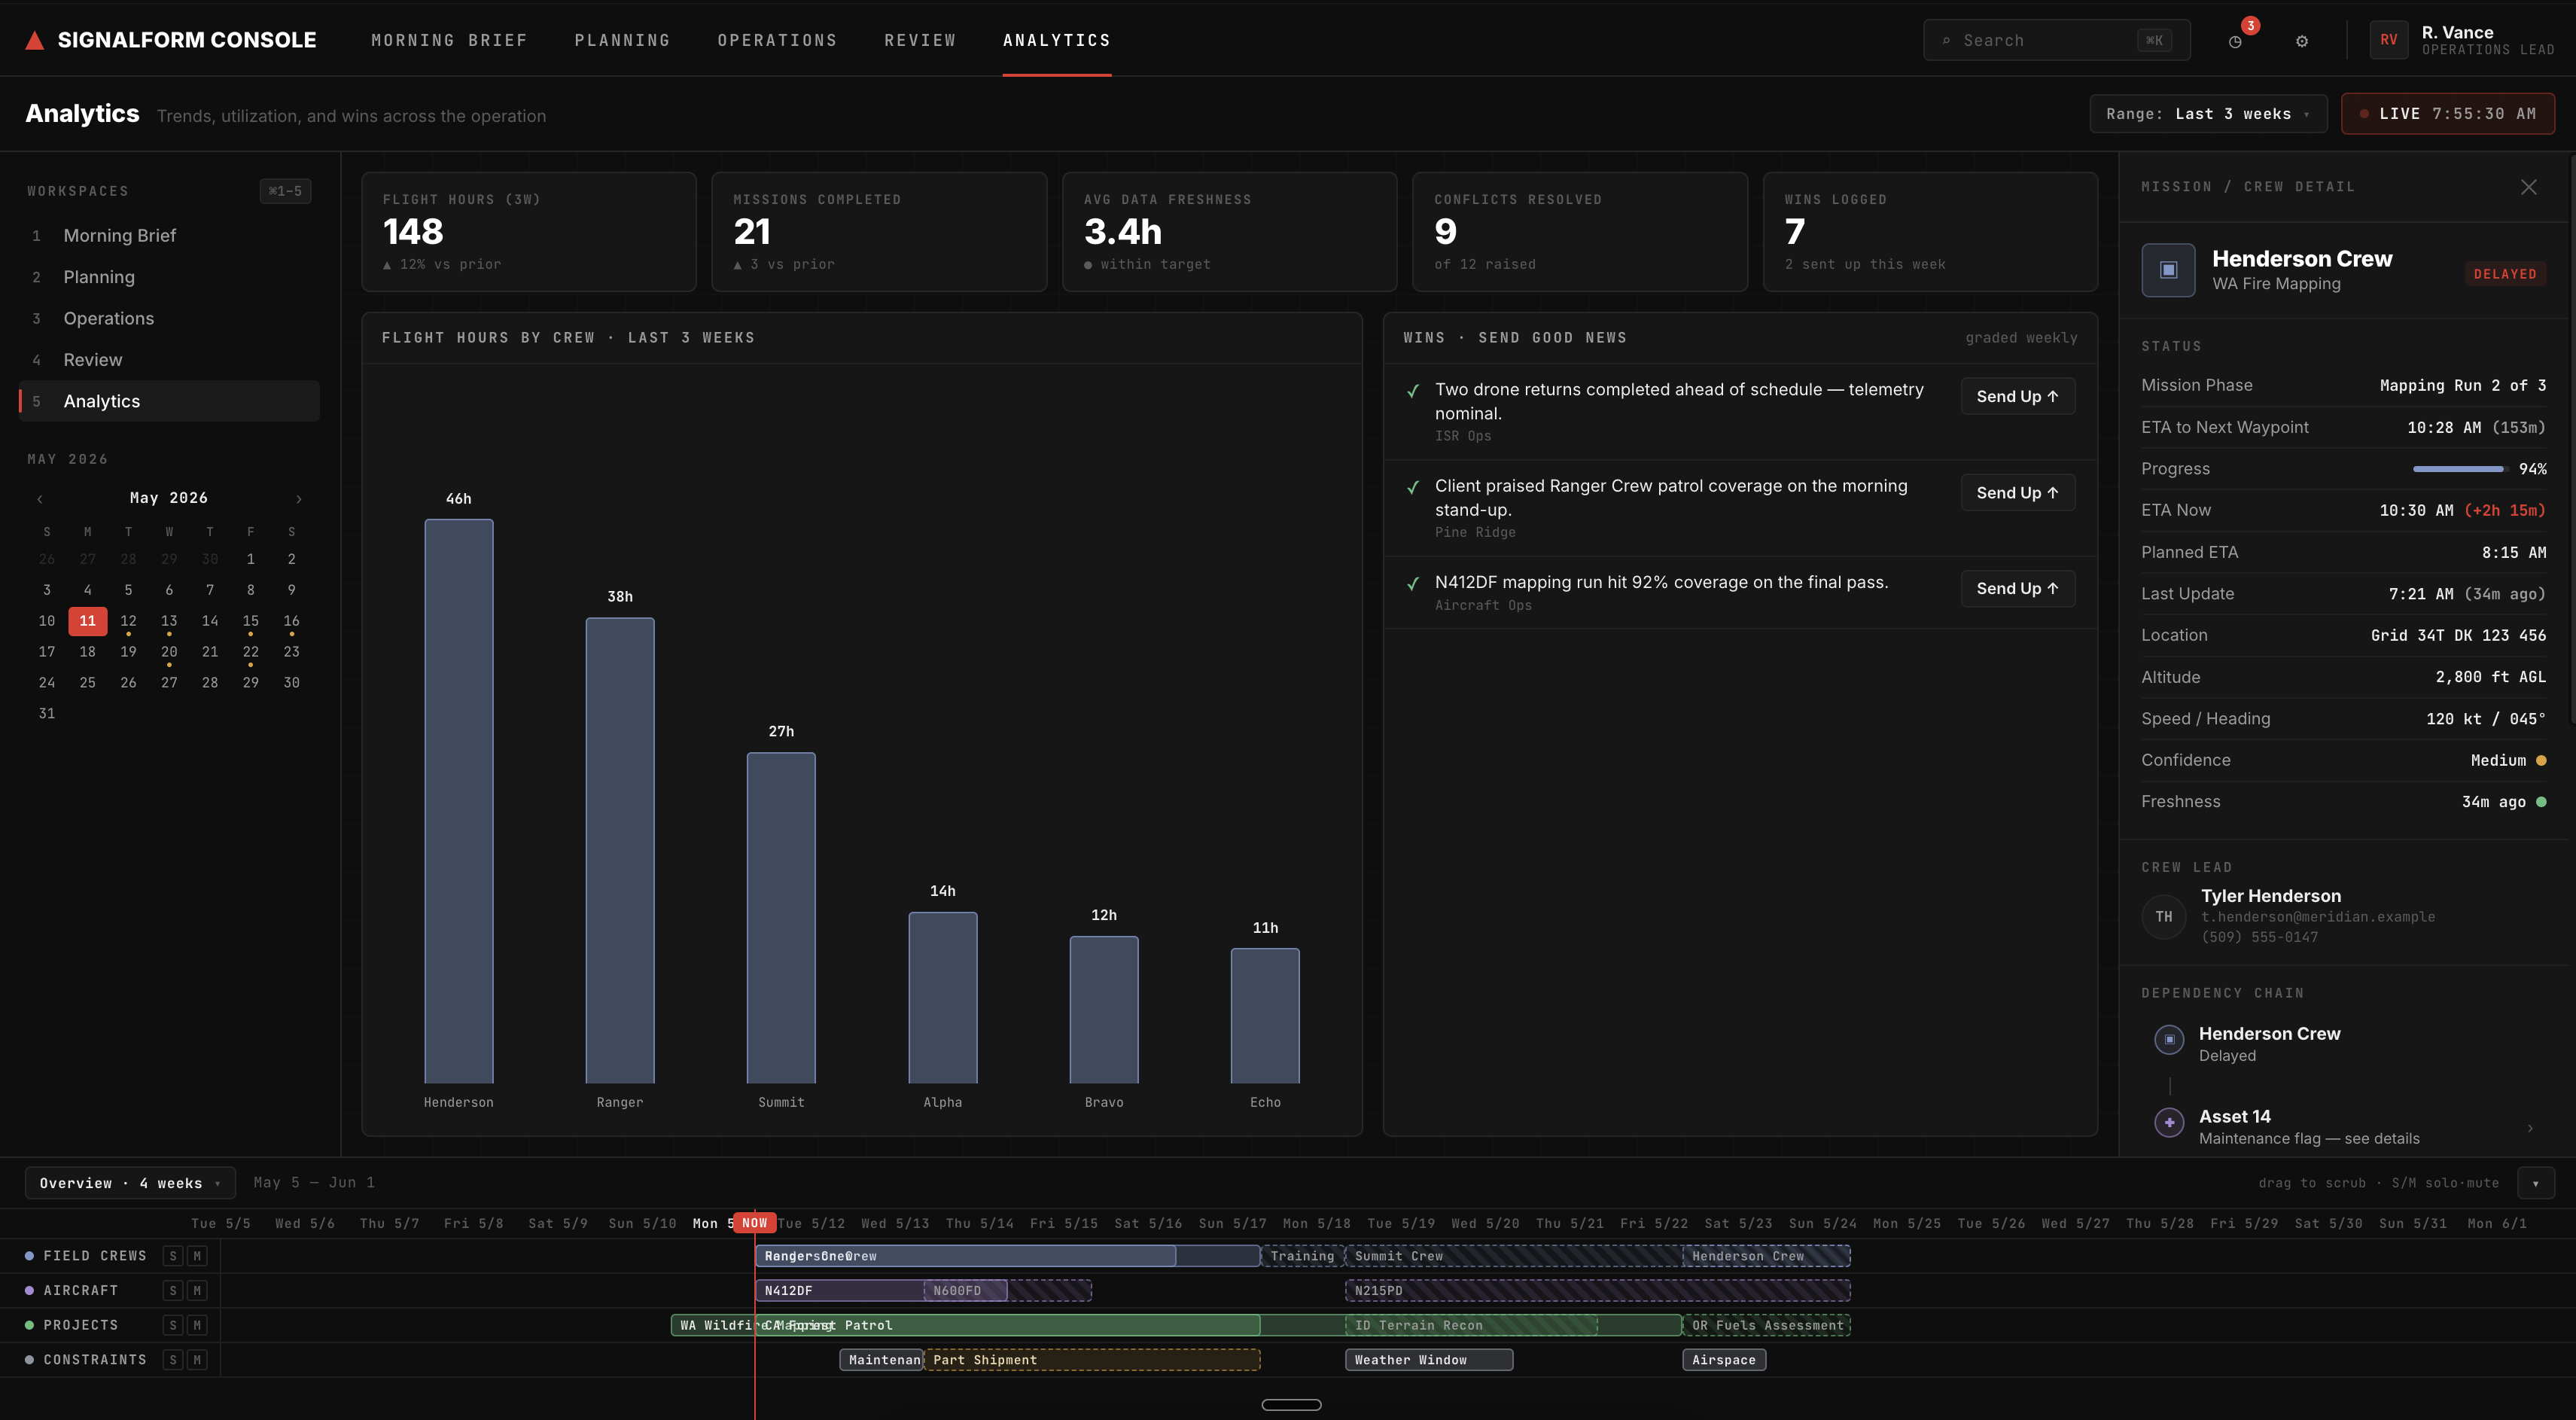
Task: Click the Weather Window constraint block
Action: click(1429, 1360)
